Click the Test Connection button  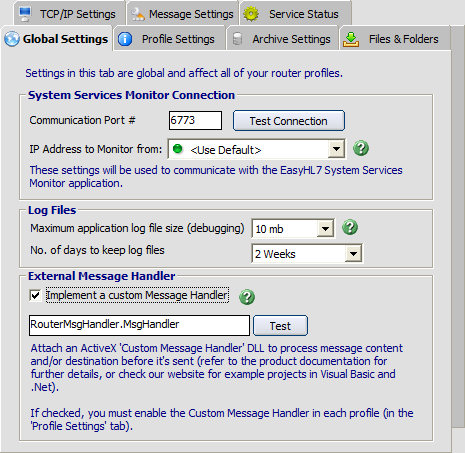point(289,121)
